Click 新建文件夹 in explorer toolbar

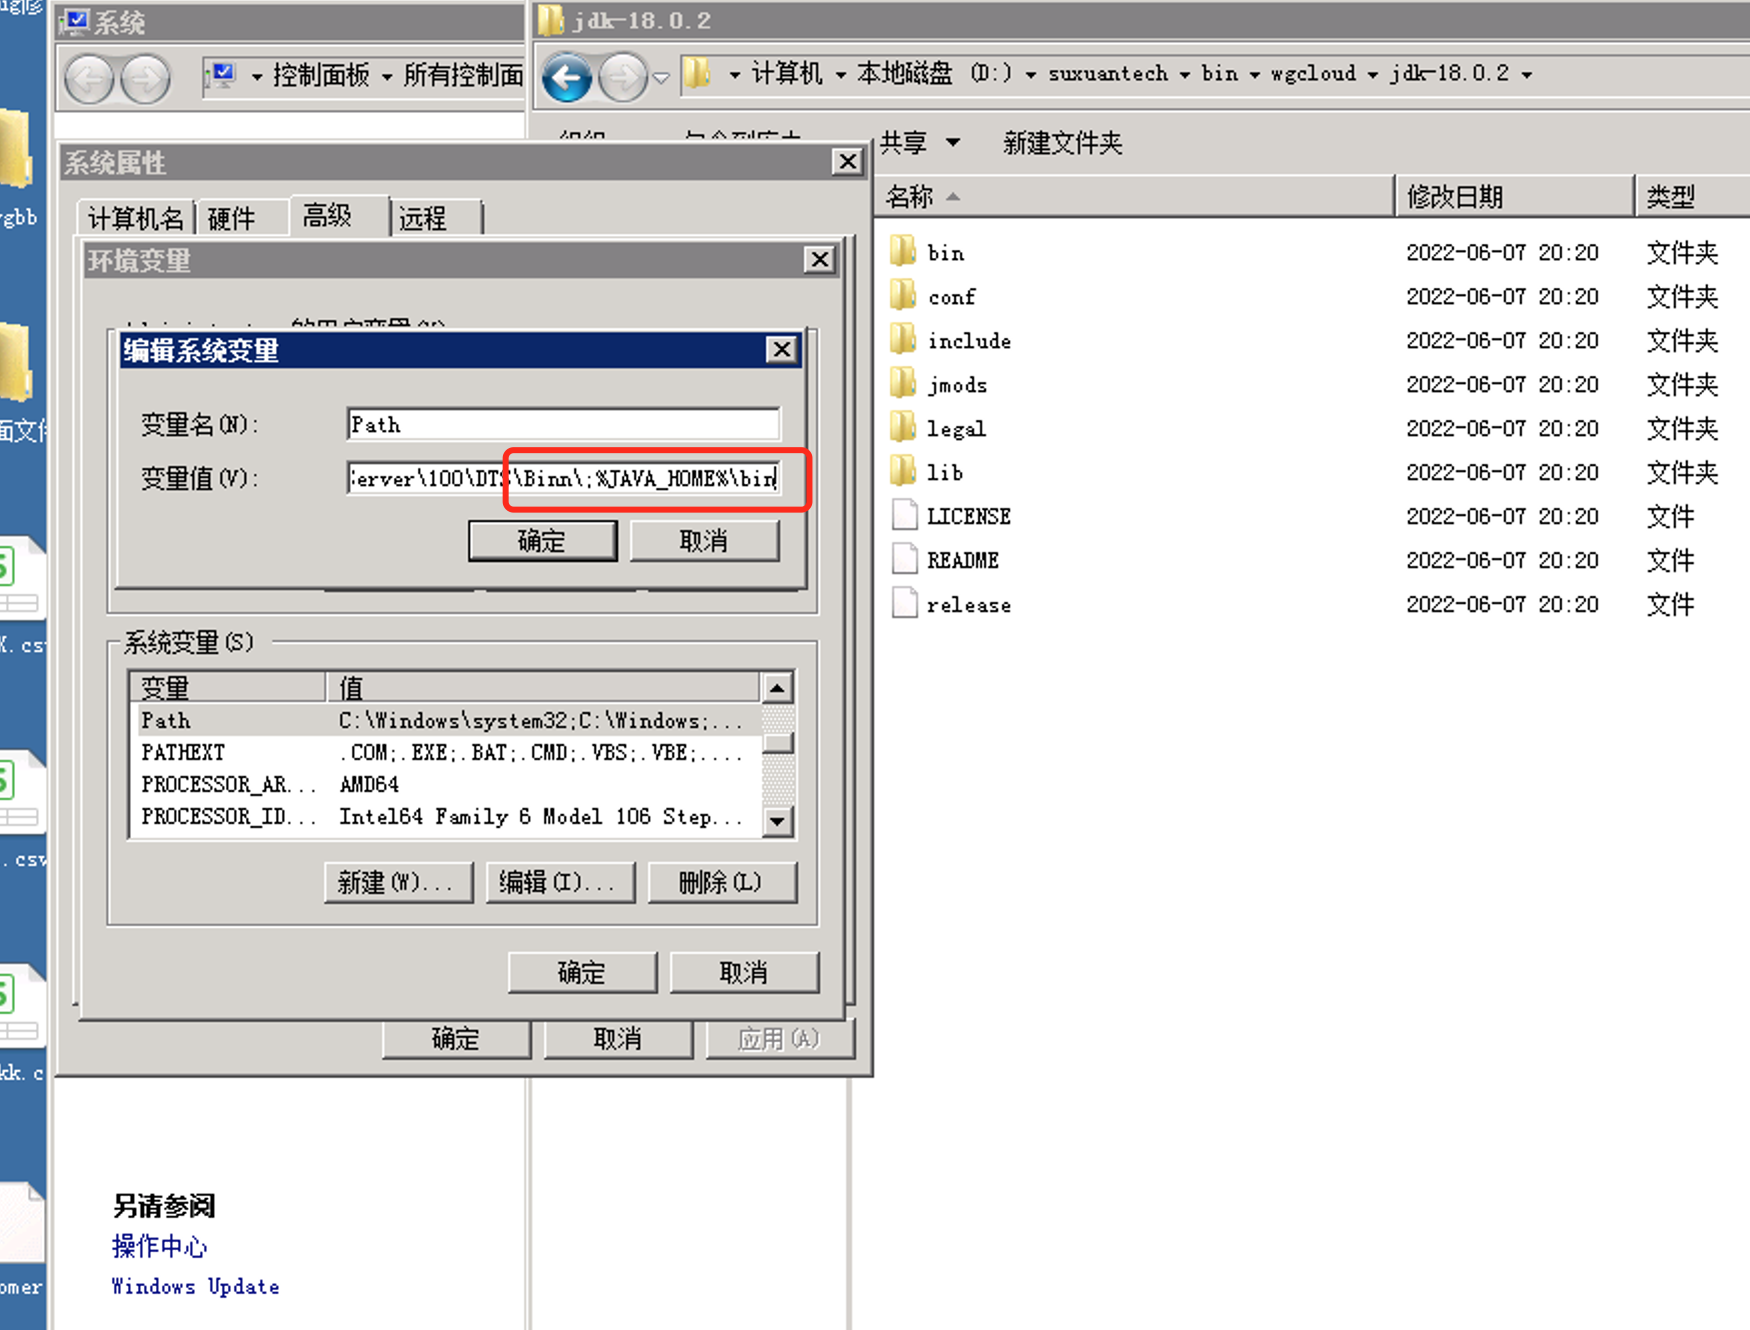click(x=1062, y=143)
